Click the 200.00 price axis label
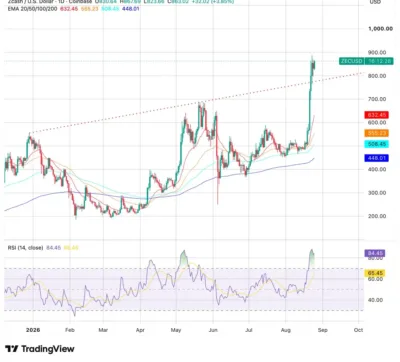400x362 pixels. coord(377,216)
